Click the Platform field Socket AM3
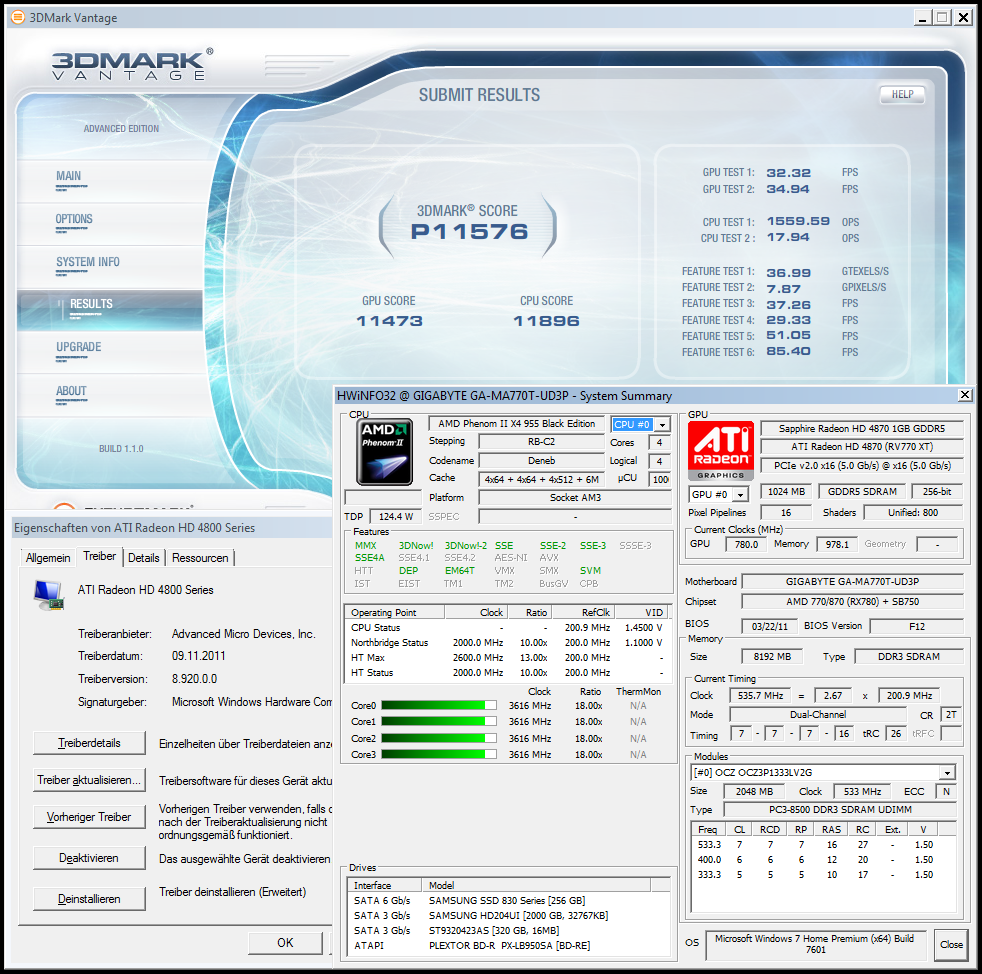The height and width of the screenshot is (974, 982). [x=575, y=497]
